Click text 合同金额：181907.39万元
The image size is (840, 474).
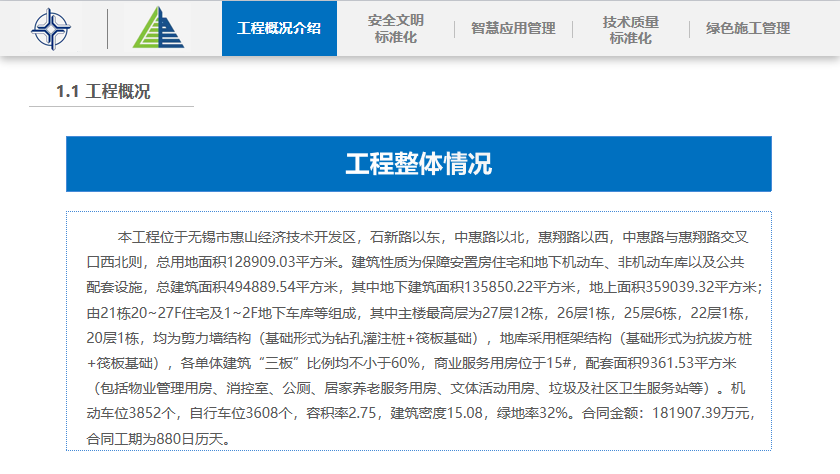[x=665, y=413]
